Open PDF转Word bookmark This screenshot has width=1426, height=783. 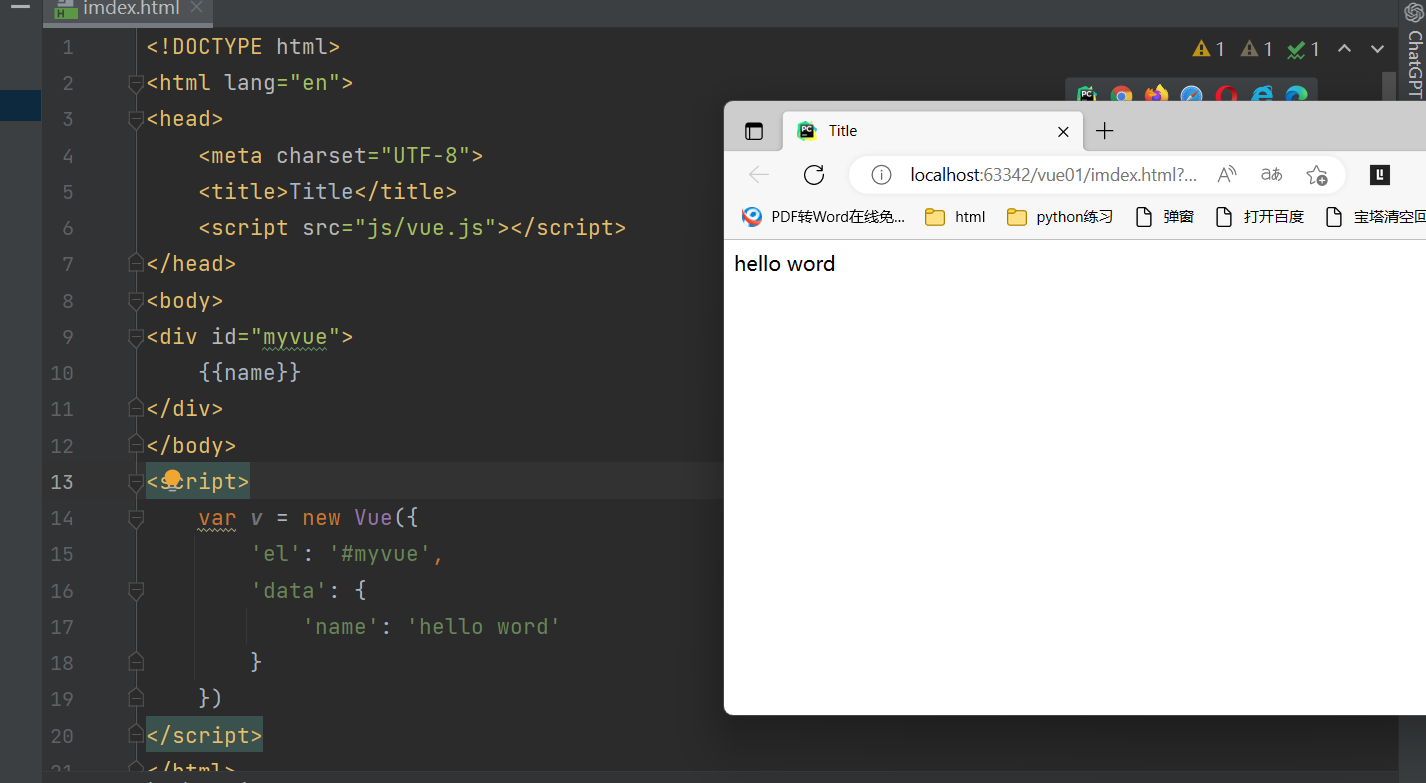824,217
